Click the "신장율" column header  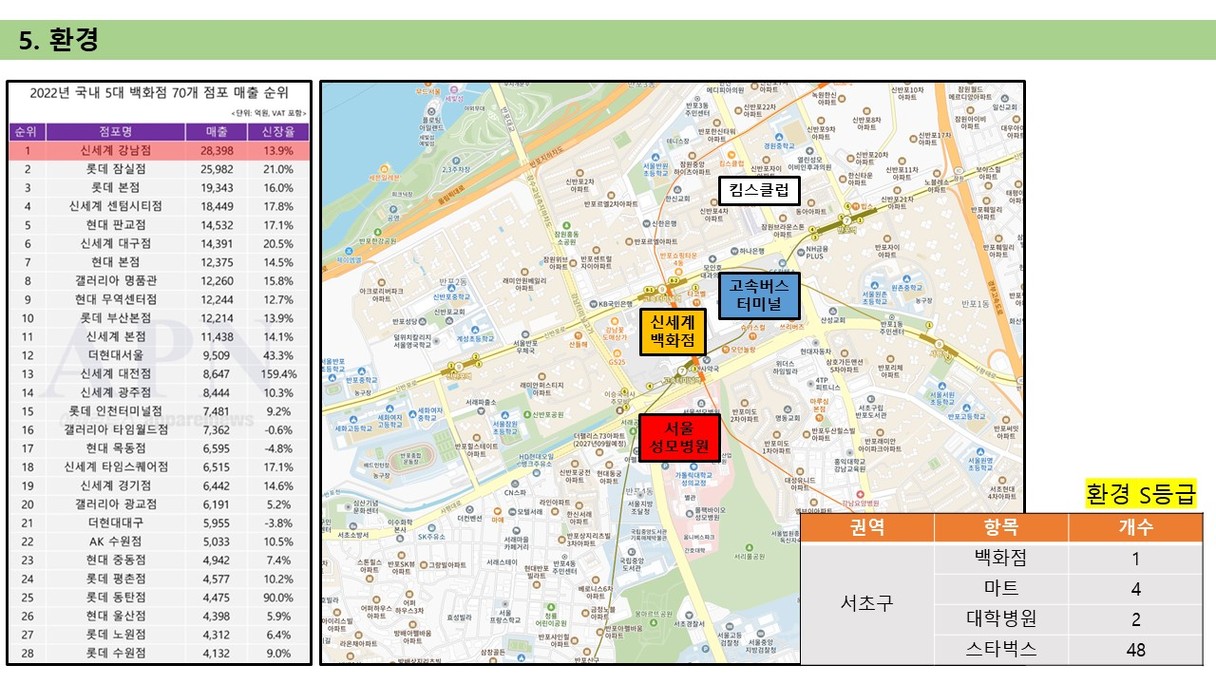277,132
